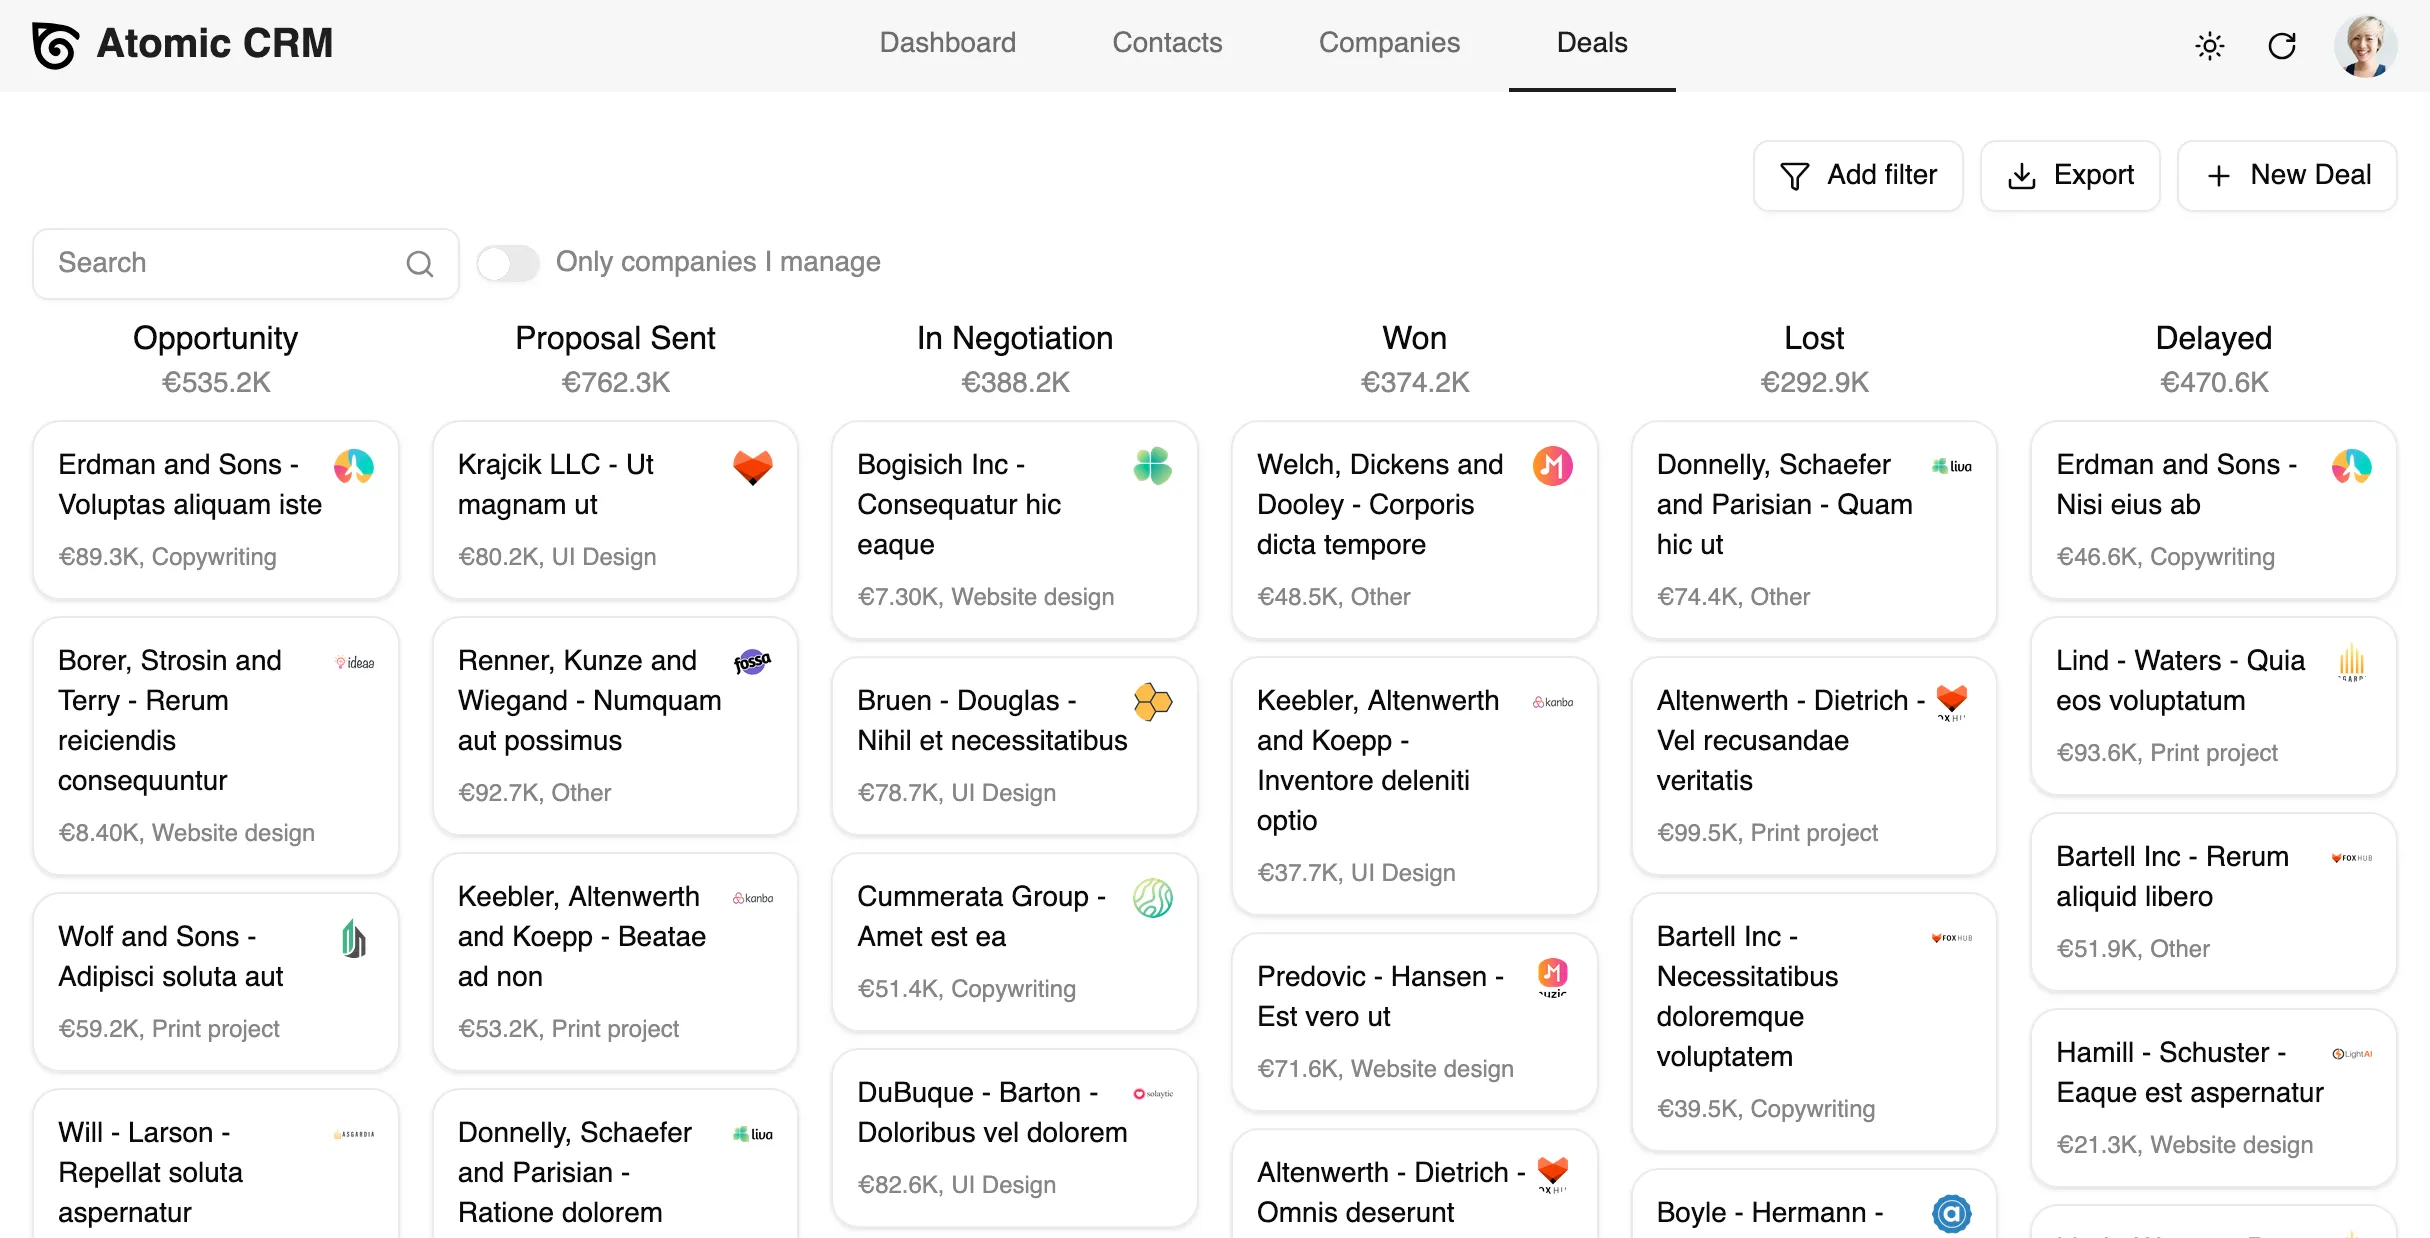This screenshot has width=2430, height=1238.
Task: Open the Donnelly, Schaefer Ratione dolorem deal
Action: pyautogui.click(x=615, y=1164)
